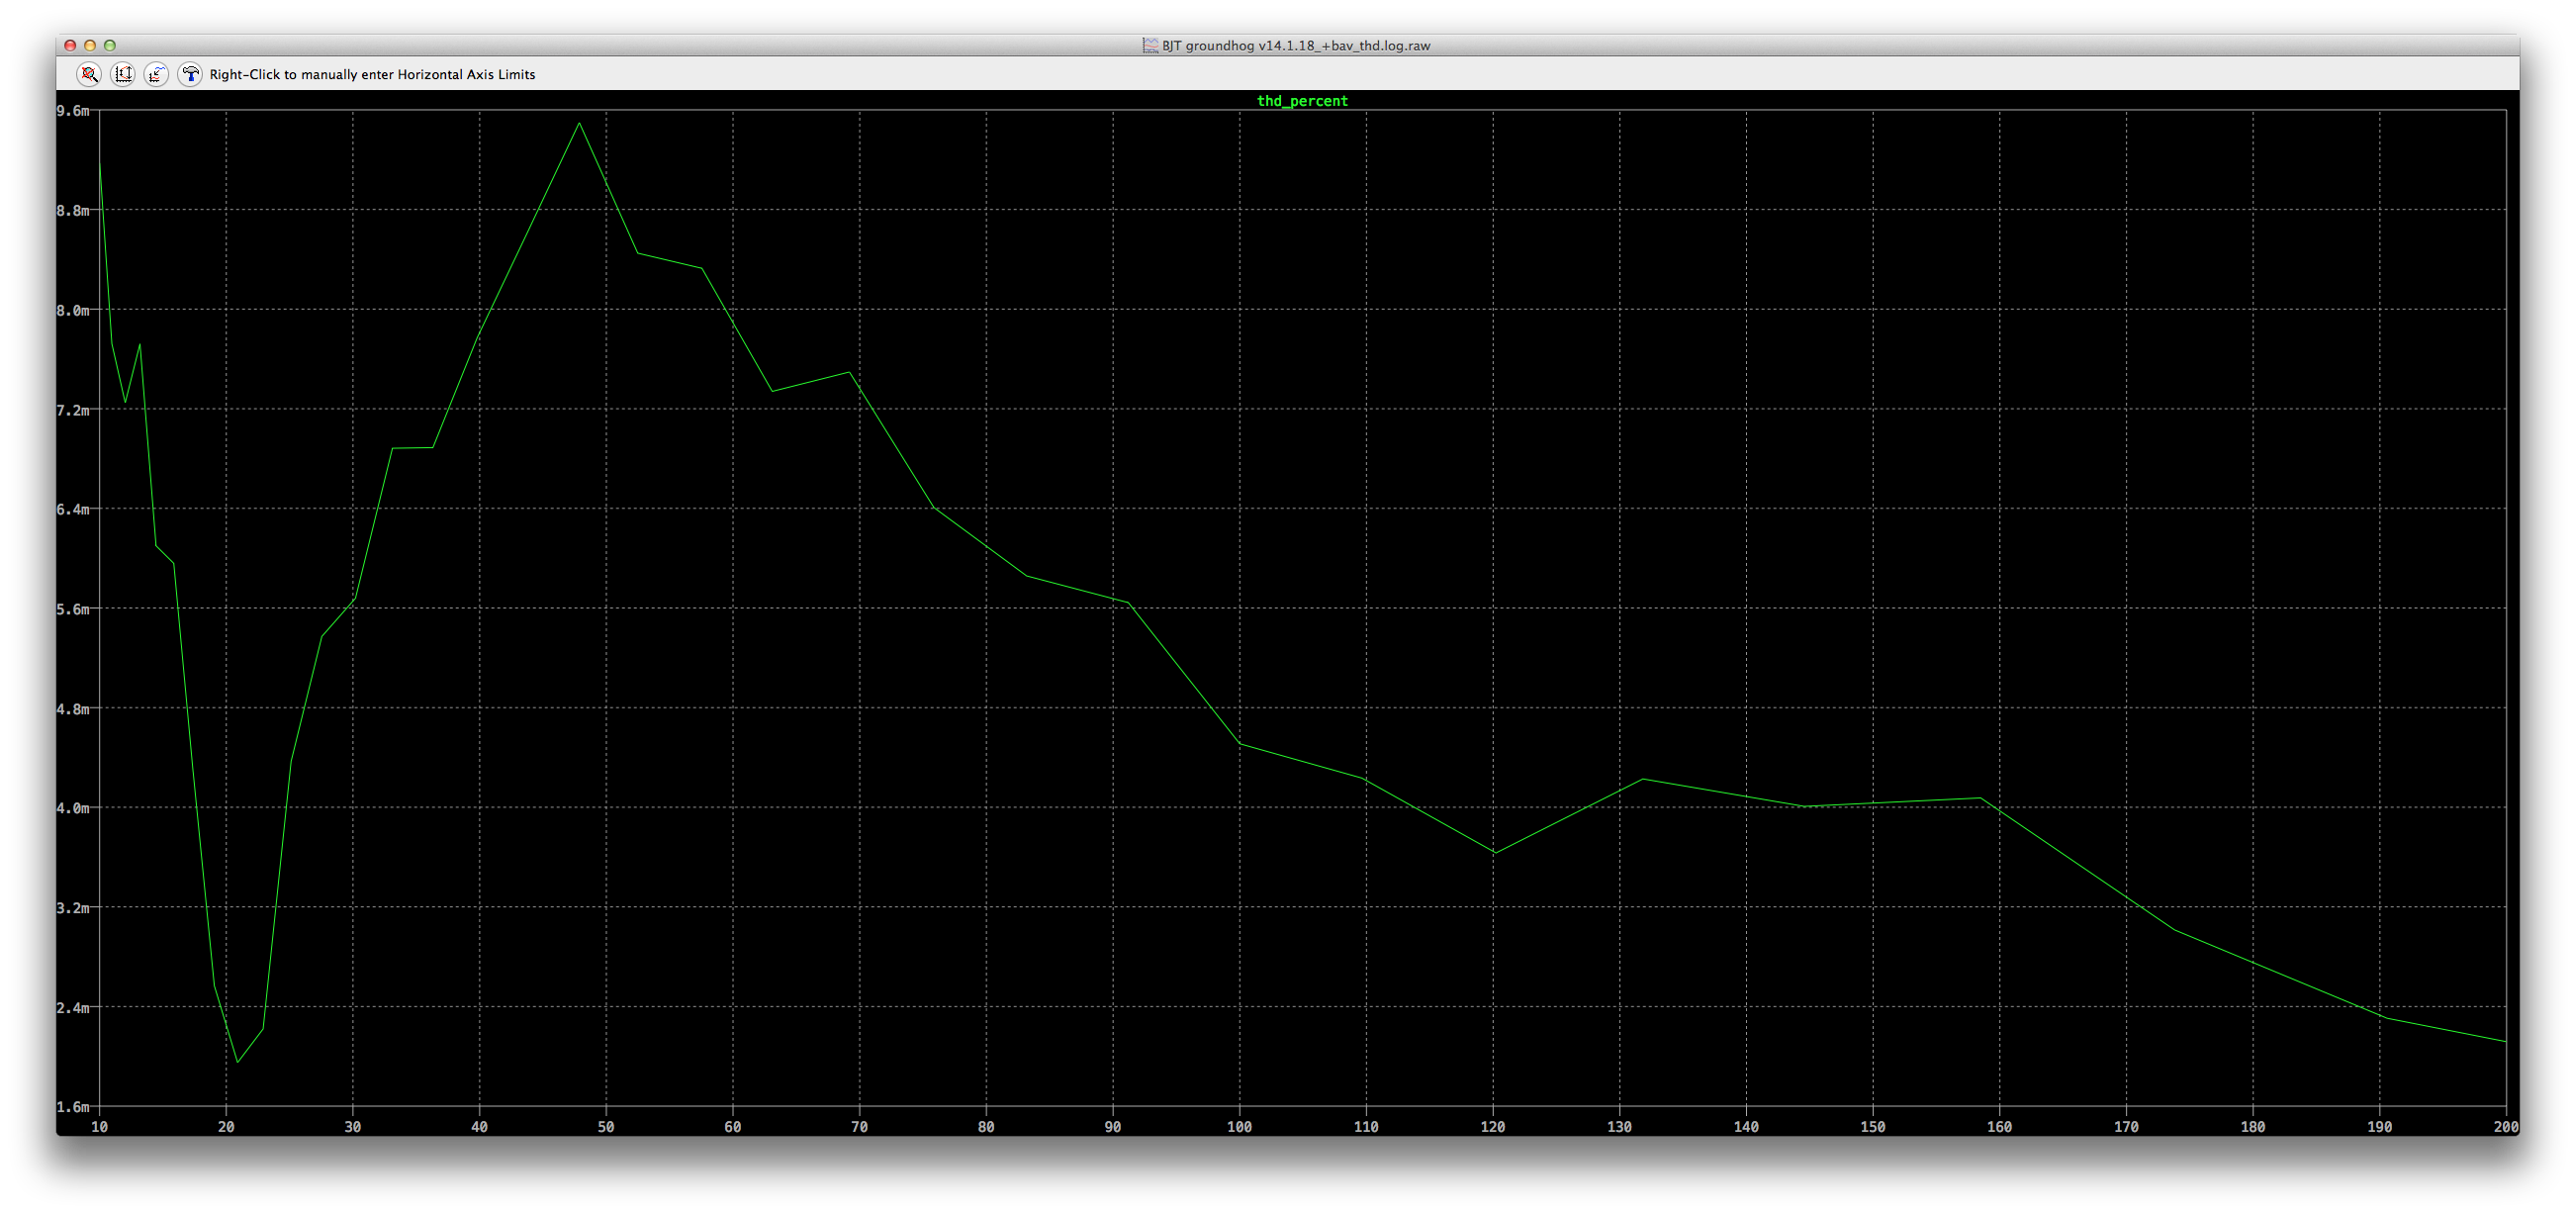The image size is (2576, 1214).
Task: Click the cancel zoom magnifier icon
Action: pos(89,74)
